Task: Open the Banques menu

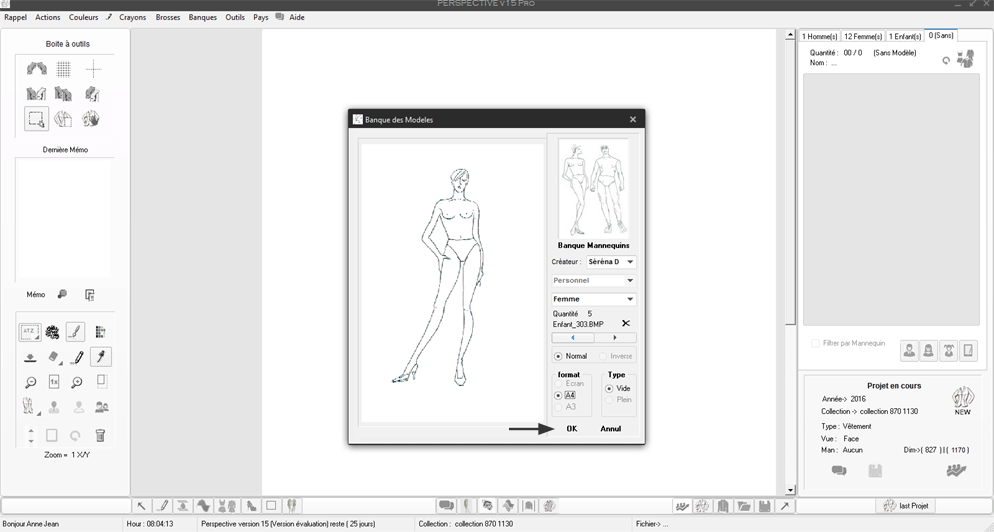Action: coord(202,17)
